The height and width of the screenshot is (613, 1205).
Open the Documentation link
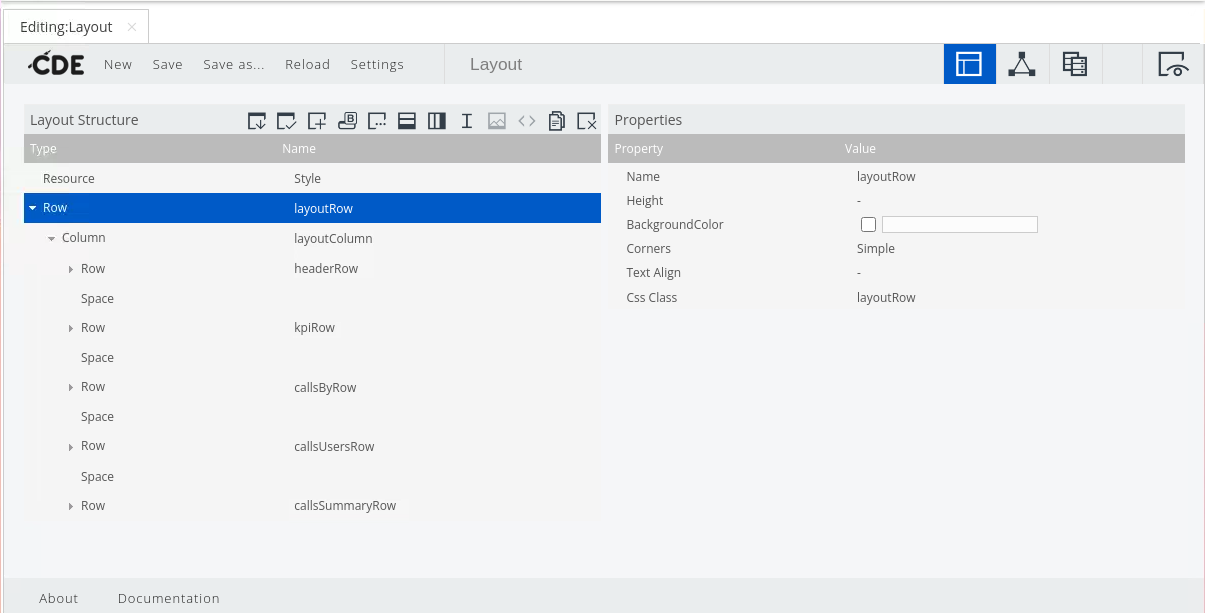coord(168,598)
